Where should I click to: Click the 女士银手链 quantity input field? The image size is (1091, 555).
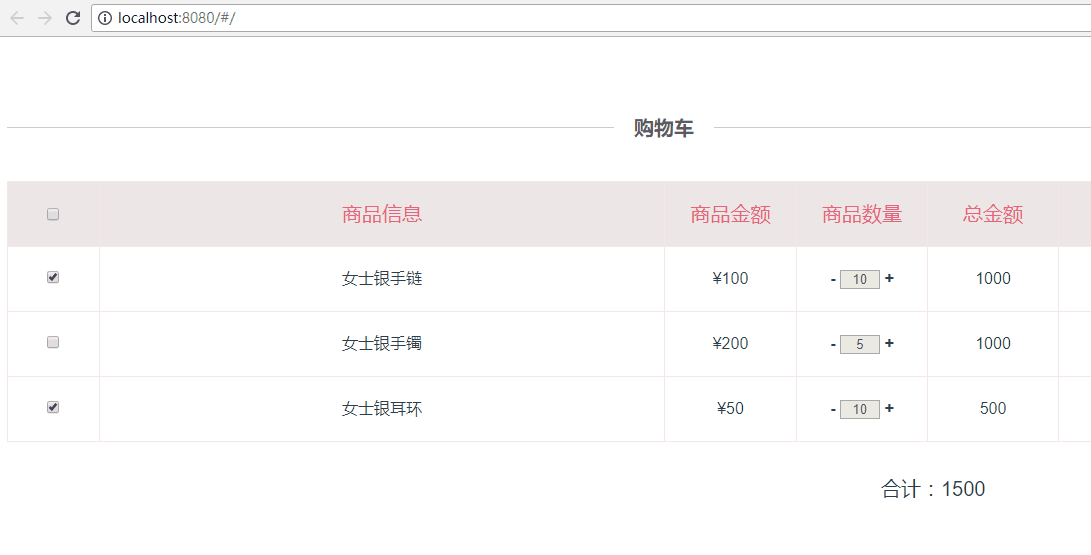point(860,280)
